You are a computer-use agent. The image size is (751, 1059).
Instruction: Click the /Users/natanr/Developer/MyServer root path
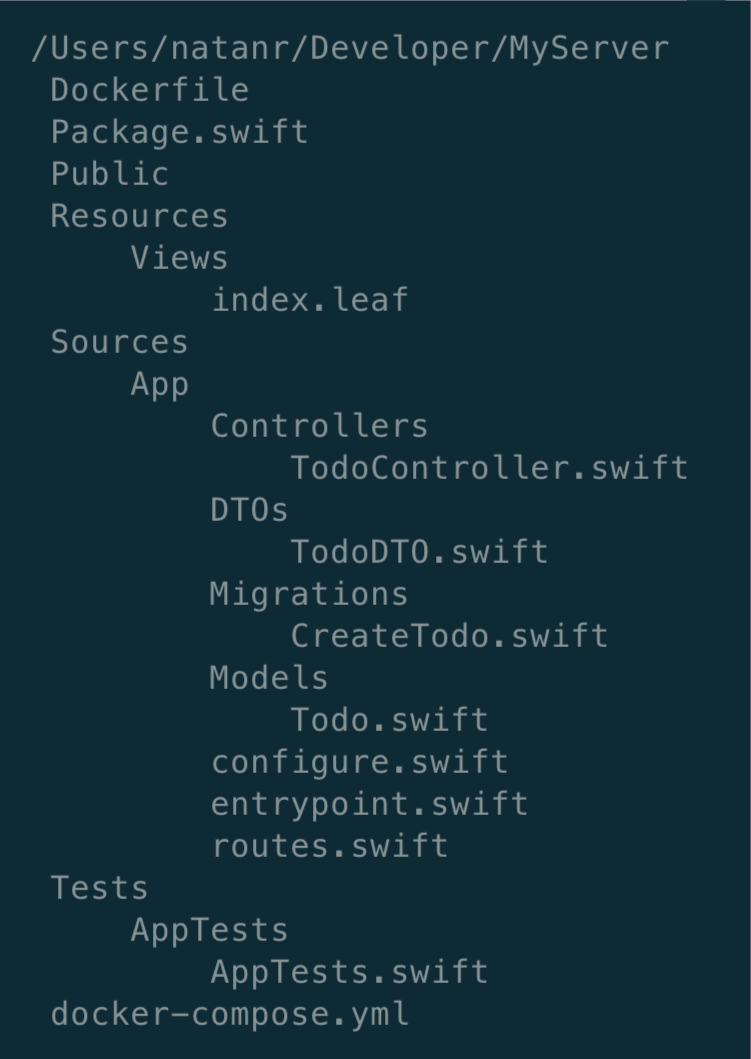350,48
